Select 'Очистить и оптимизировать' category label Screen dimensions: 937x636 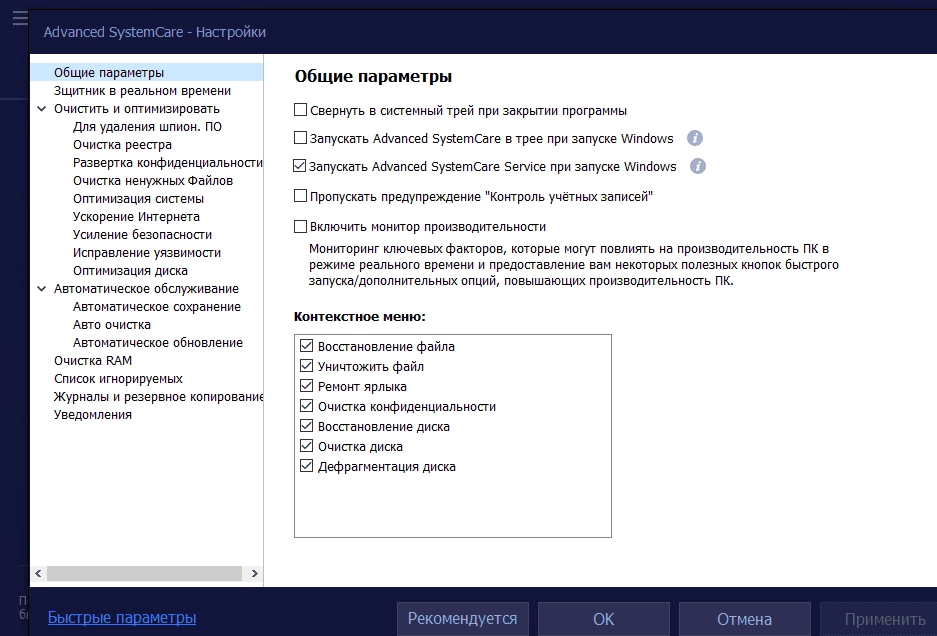tap(137, 109)
